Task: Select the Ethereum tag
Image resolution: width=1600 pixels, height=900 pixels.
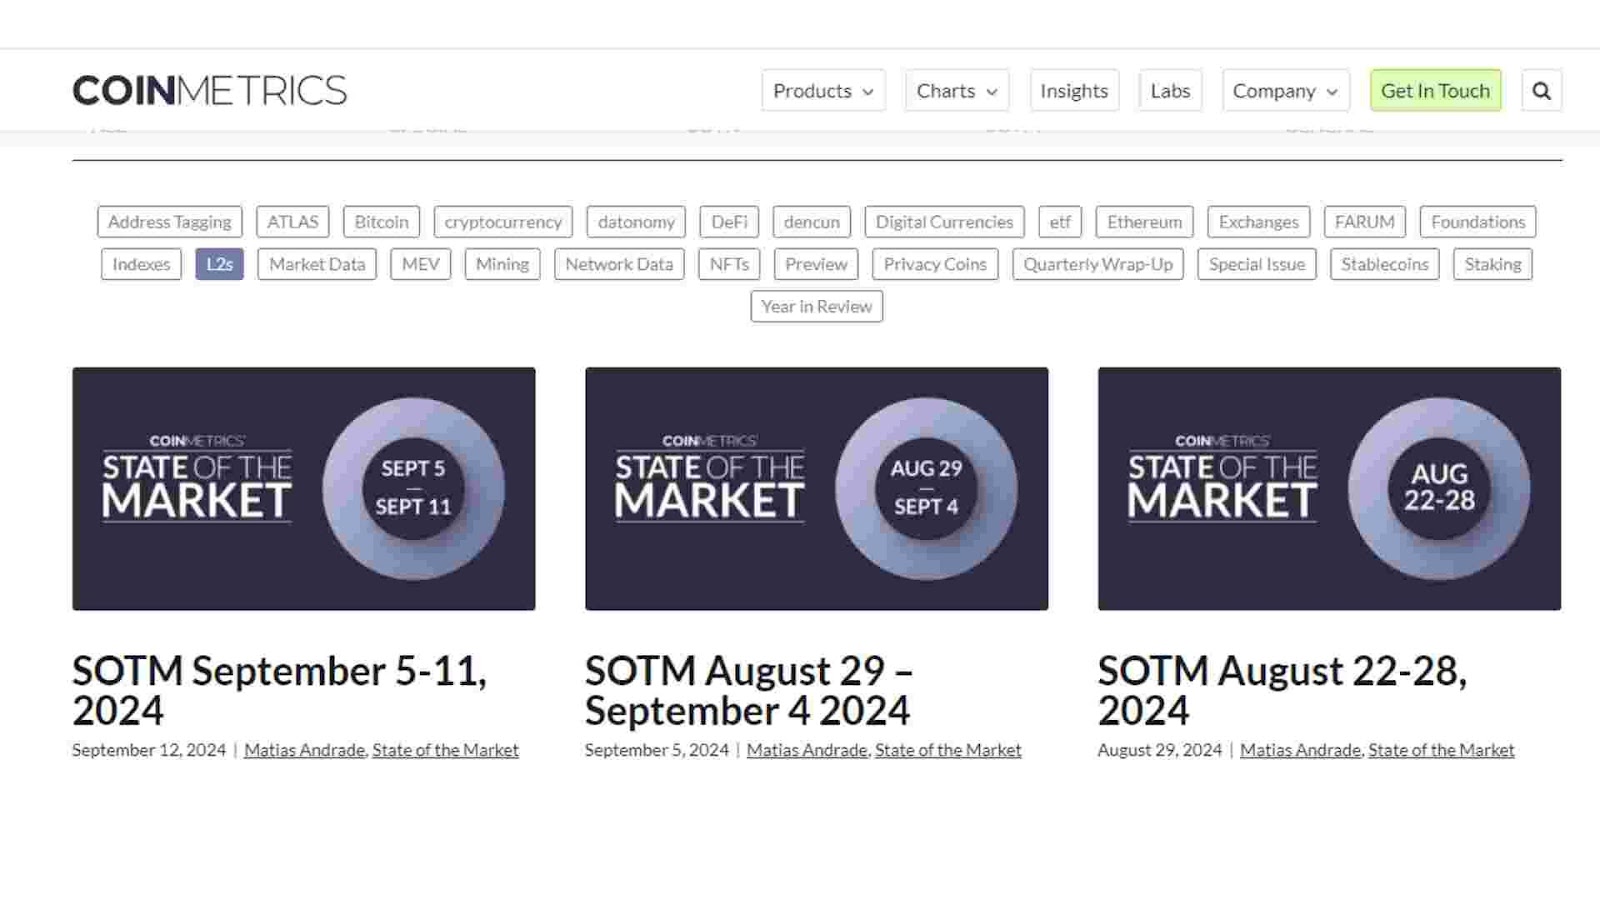Action: tap(1144, 221)
